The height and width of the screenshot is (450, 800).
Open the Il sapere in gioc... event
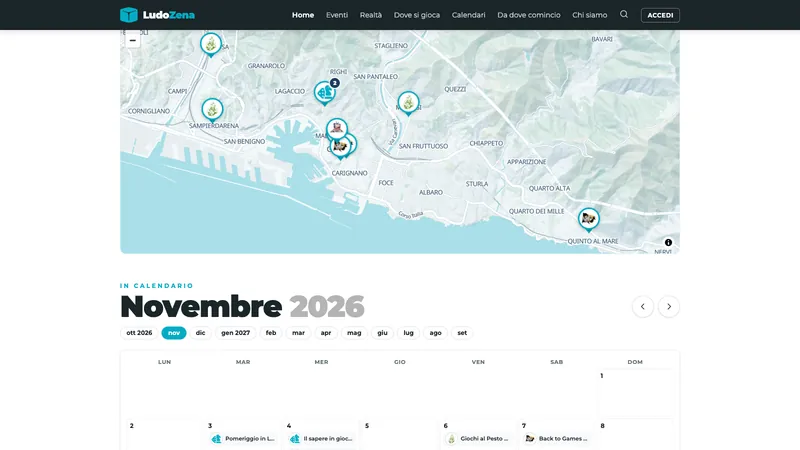point(322,439)
